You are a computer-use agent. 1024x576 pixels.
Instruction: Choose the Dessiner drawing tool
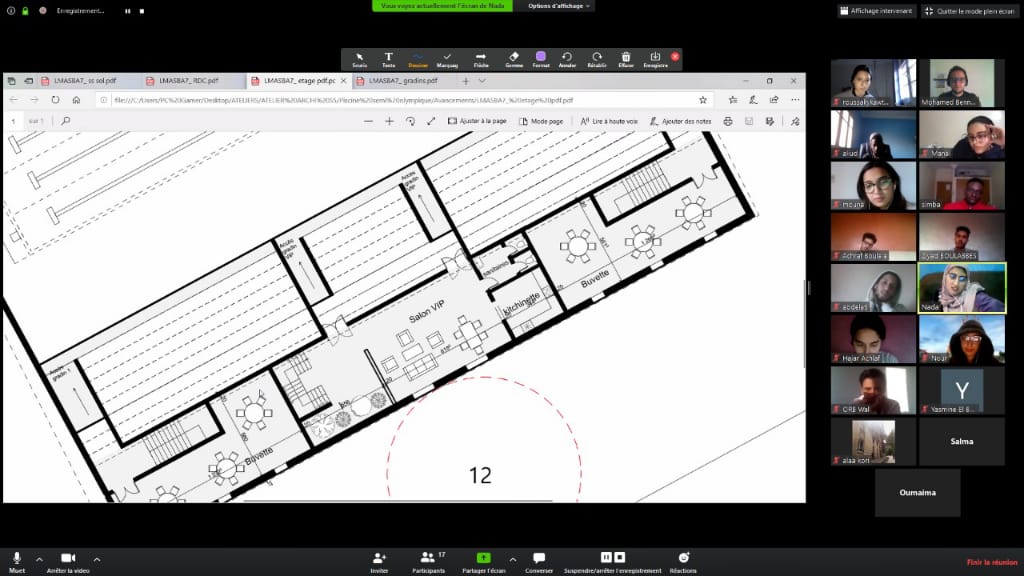[418, 59]
